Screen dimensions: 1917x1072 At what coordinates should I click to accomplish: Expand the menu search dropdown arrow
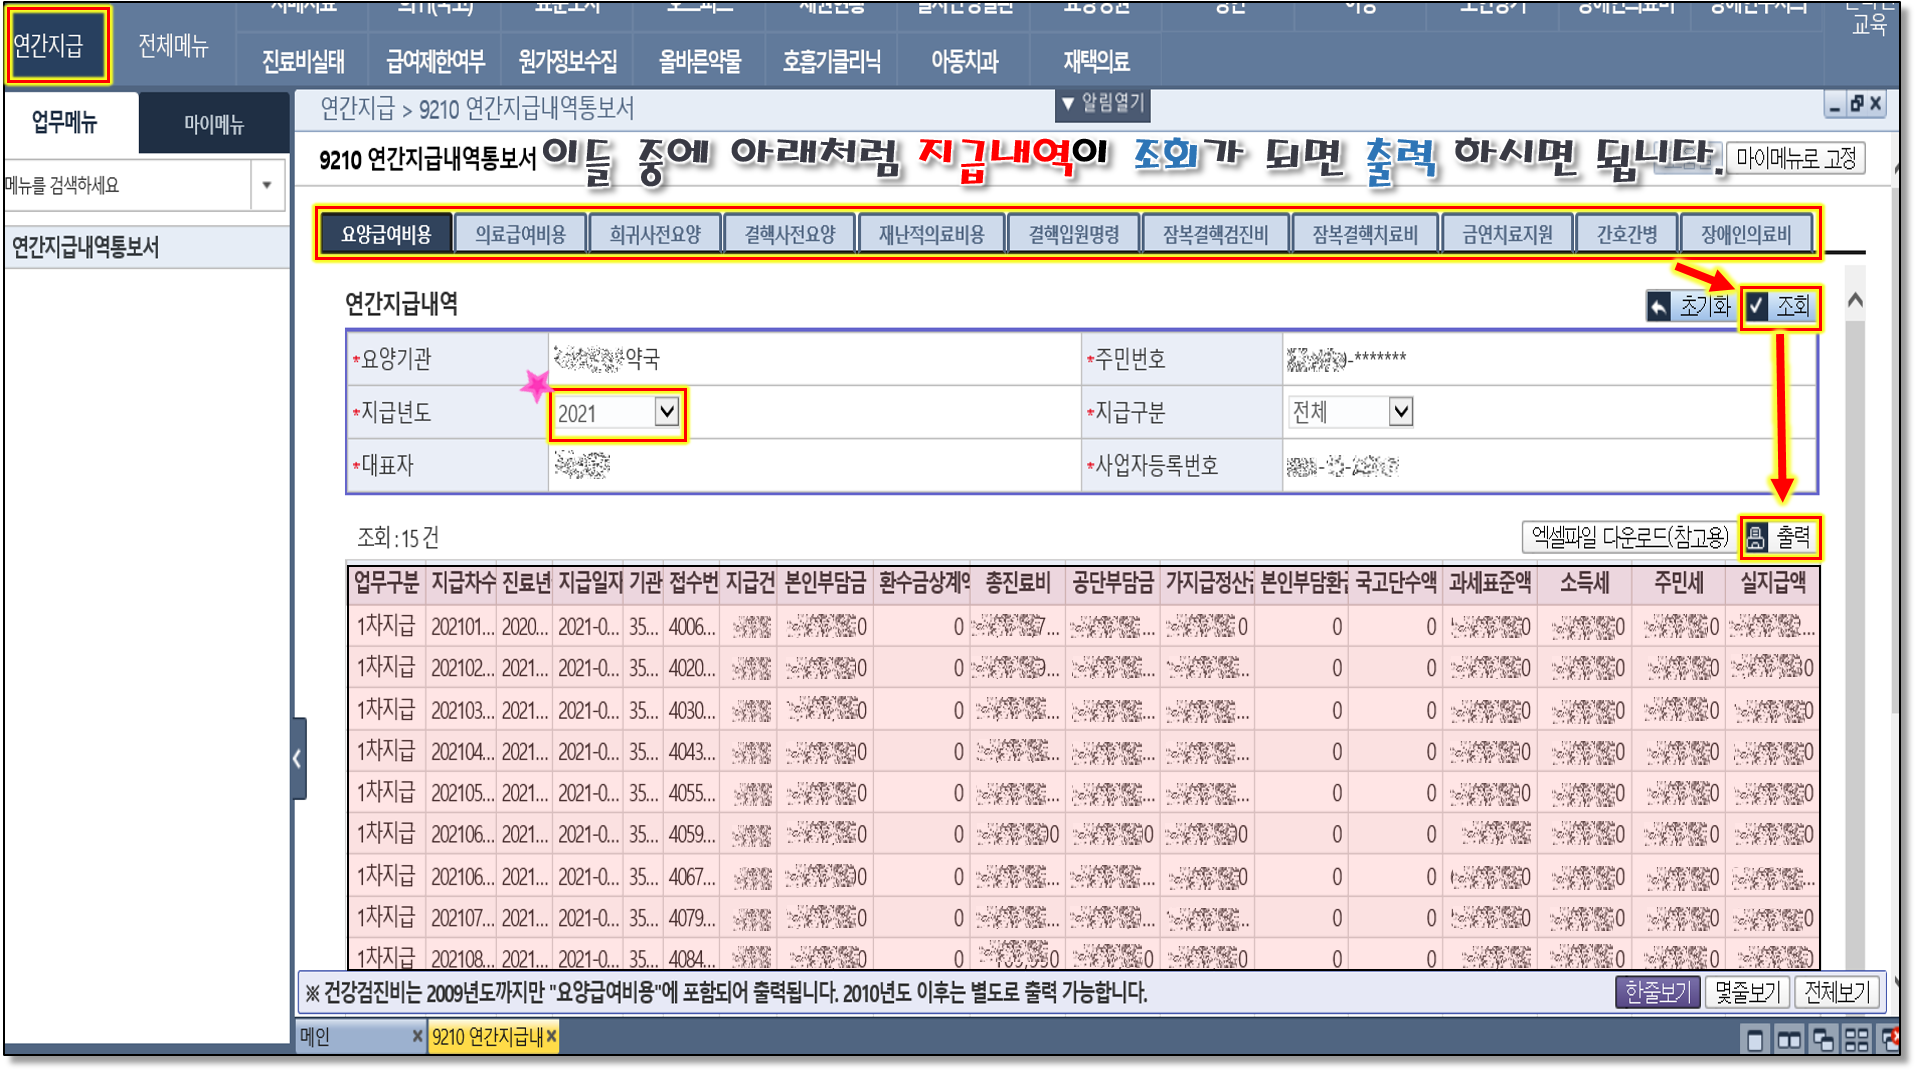267,185
